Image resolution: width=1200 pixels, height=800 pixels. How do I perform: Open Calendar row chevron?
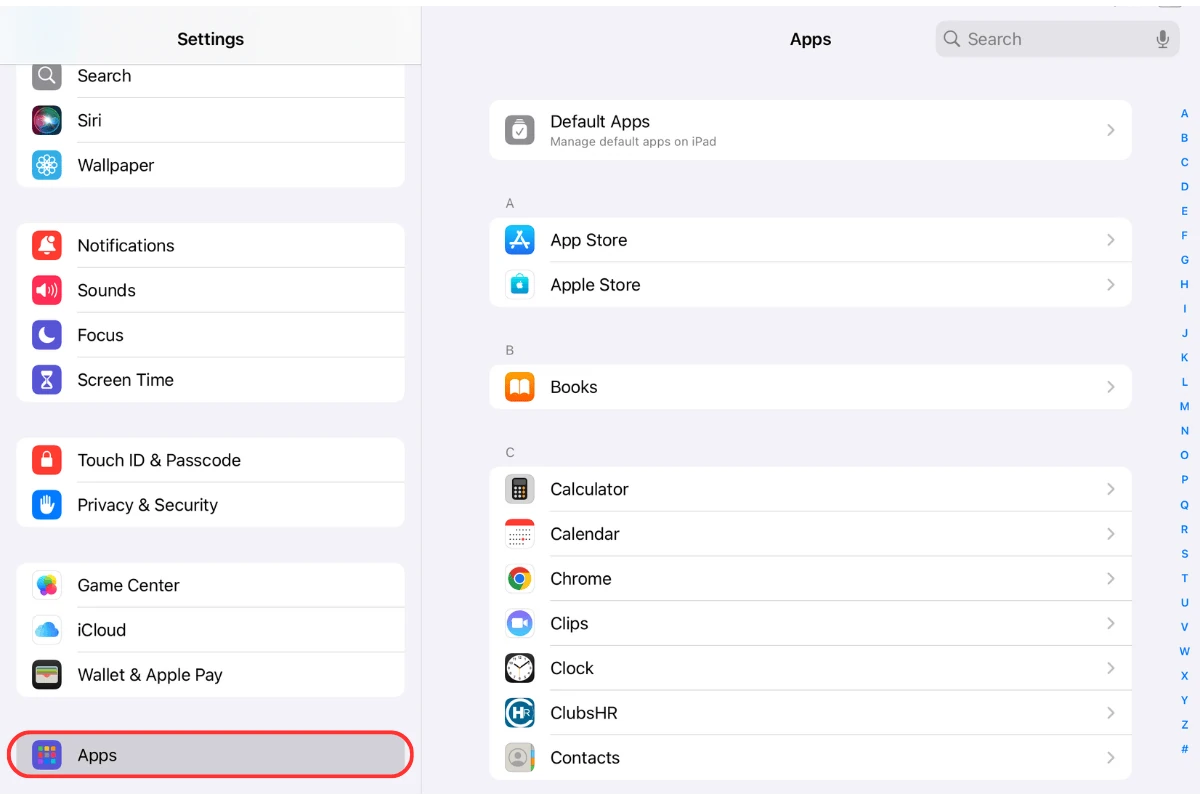coord(1111,534)
